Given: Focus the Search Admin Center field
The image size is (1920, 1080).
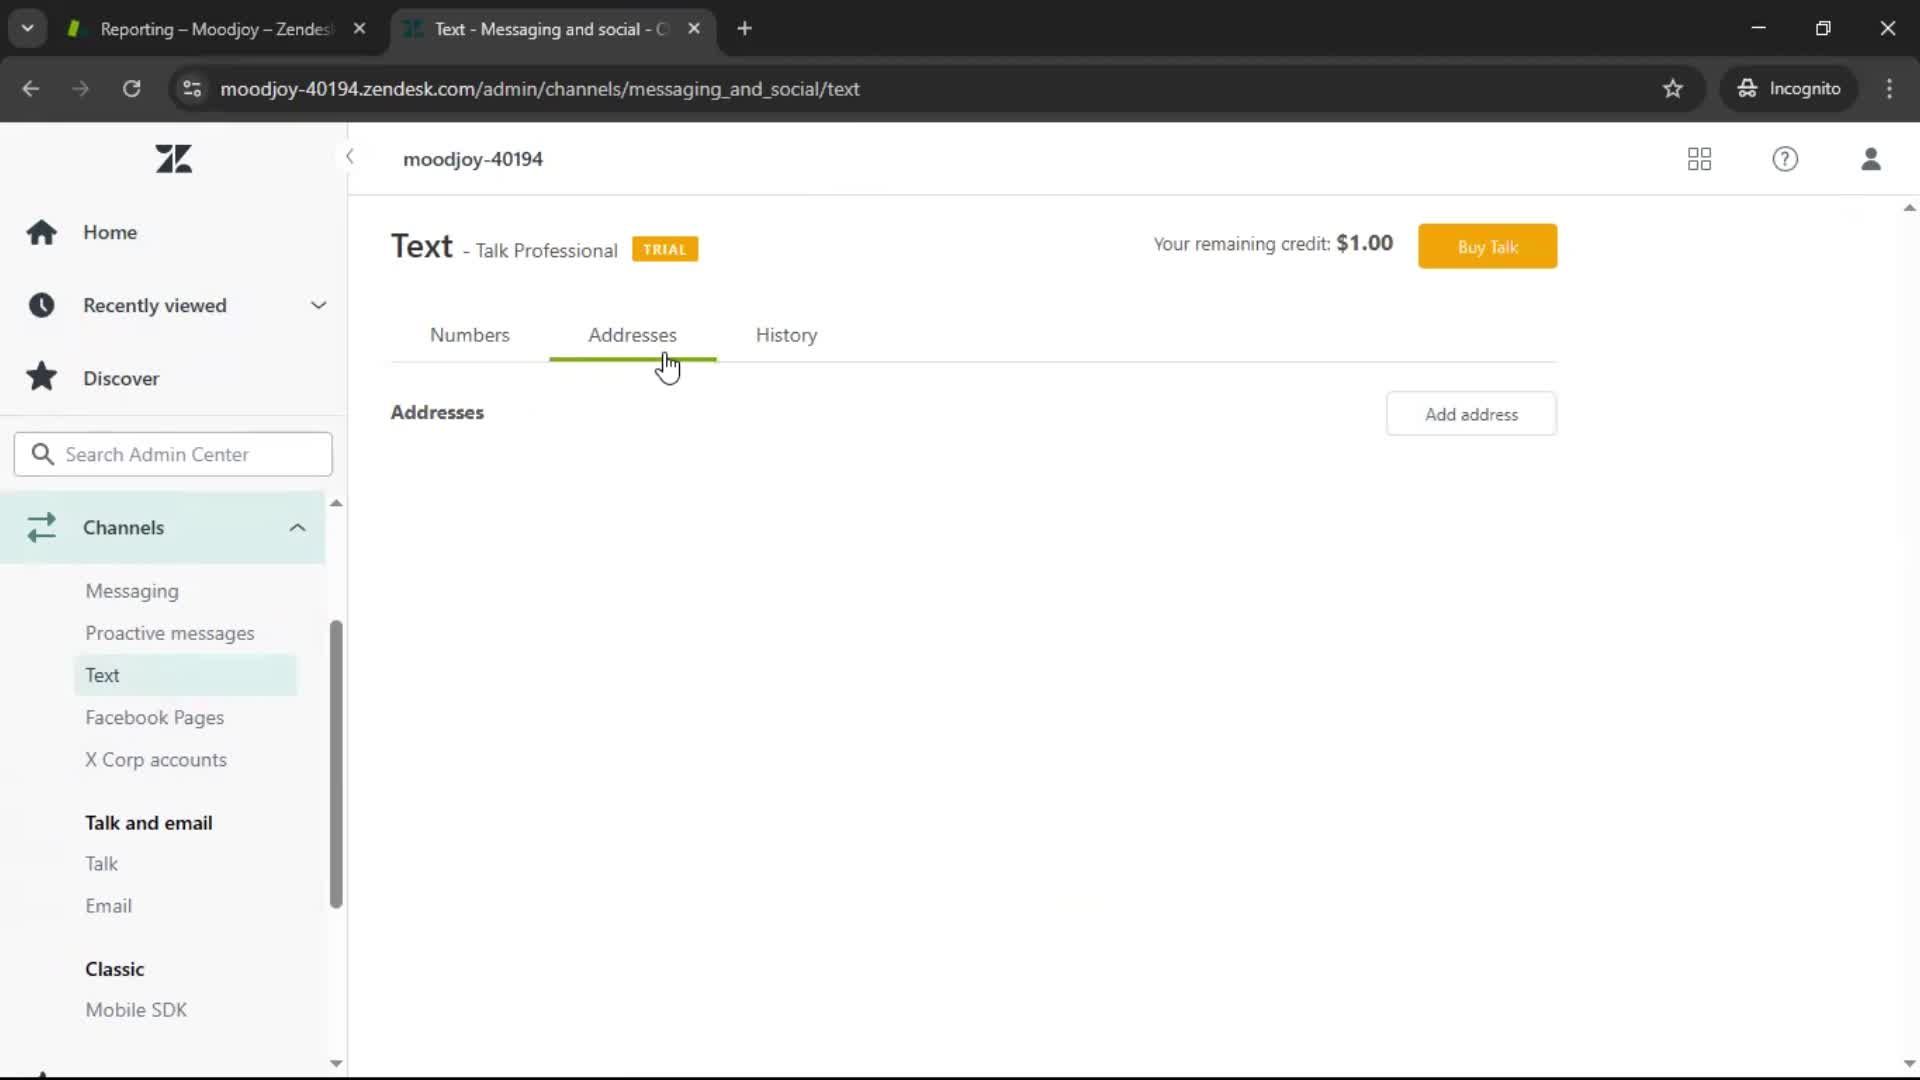Looking at the screenshot, I should click(x=173, y=454).
